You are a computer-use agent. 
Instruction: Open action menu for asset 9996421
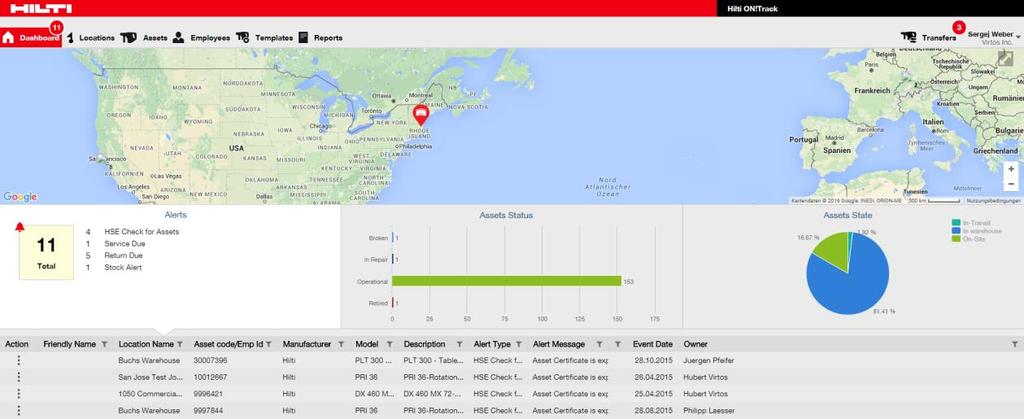coord(18,394)
